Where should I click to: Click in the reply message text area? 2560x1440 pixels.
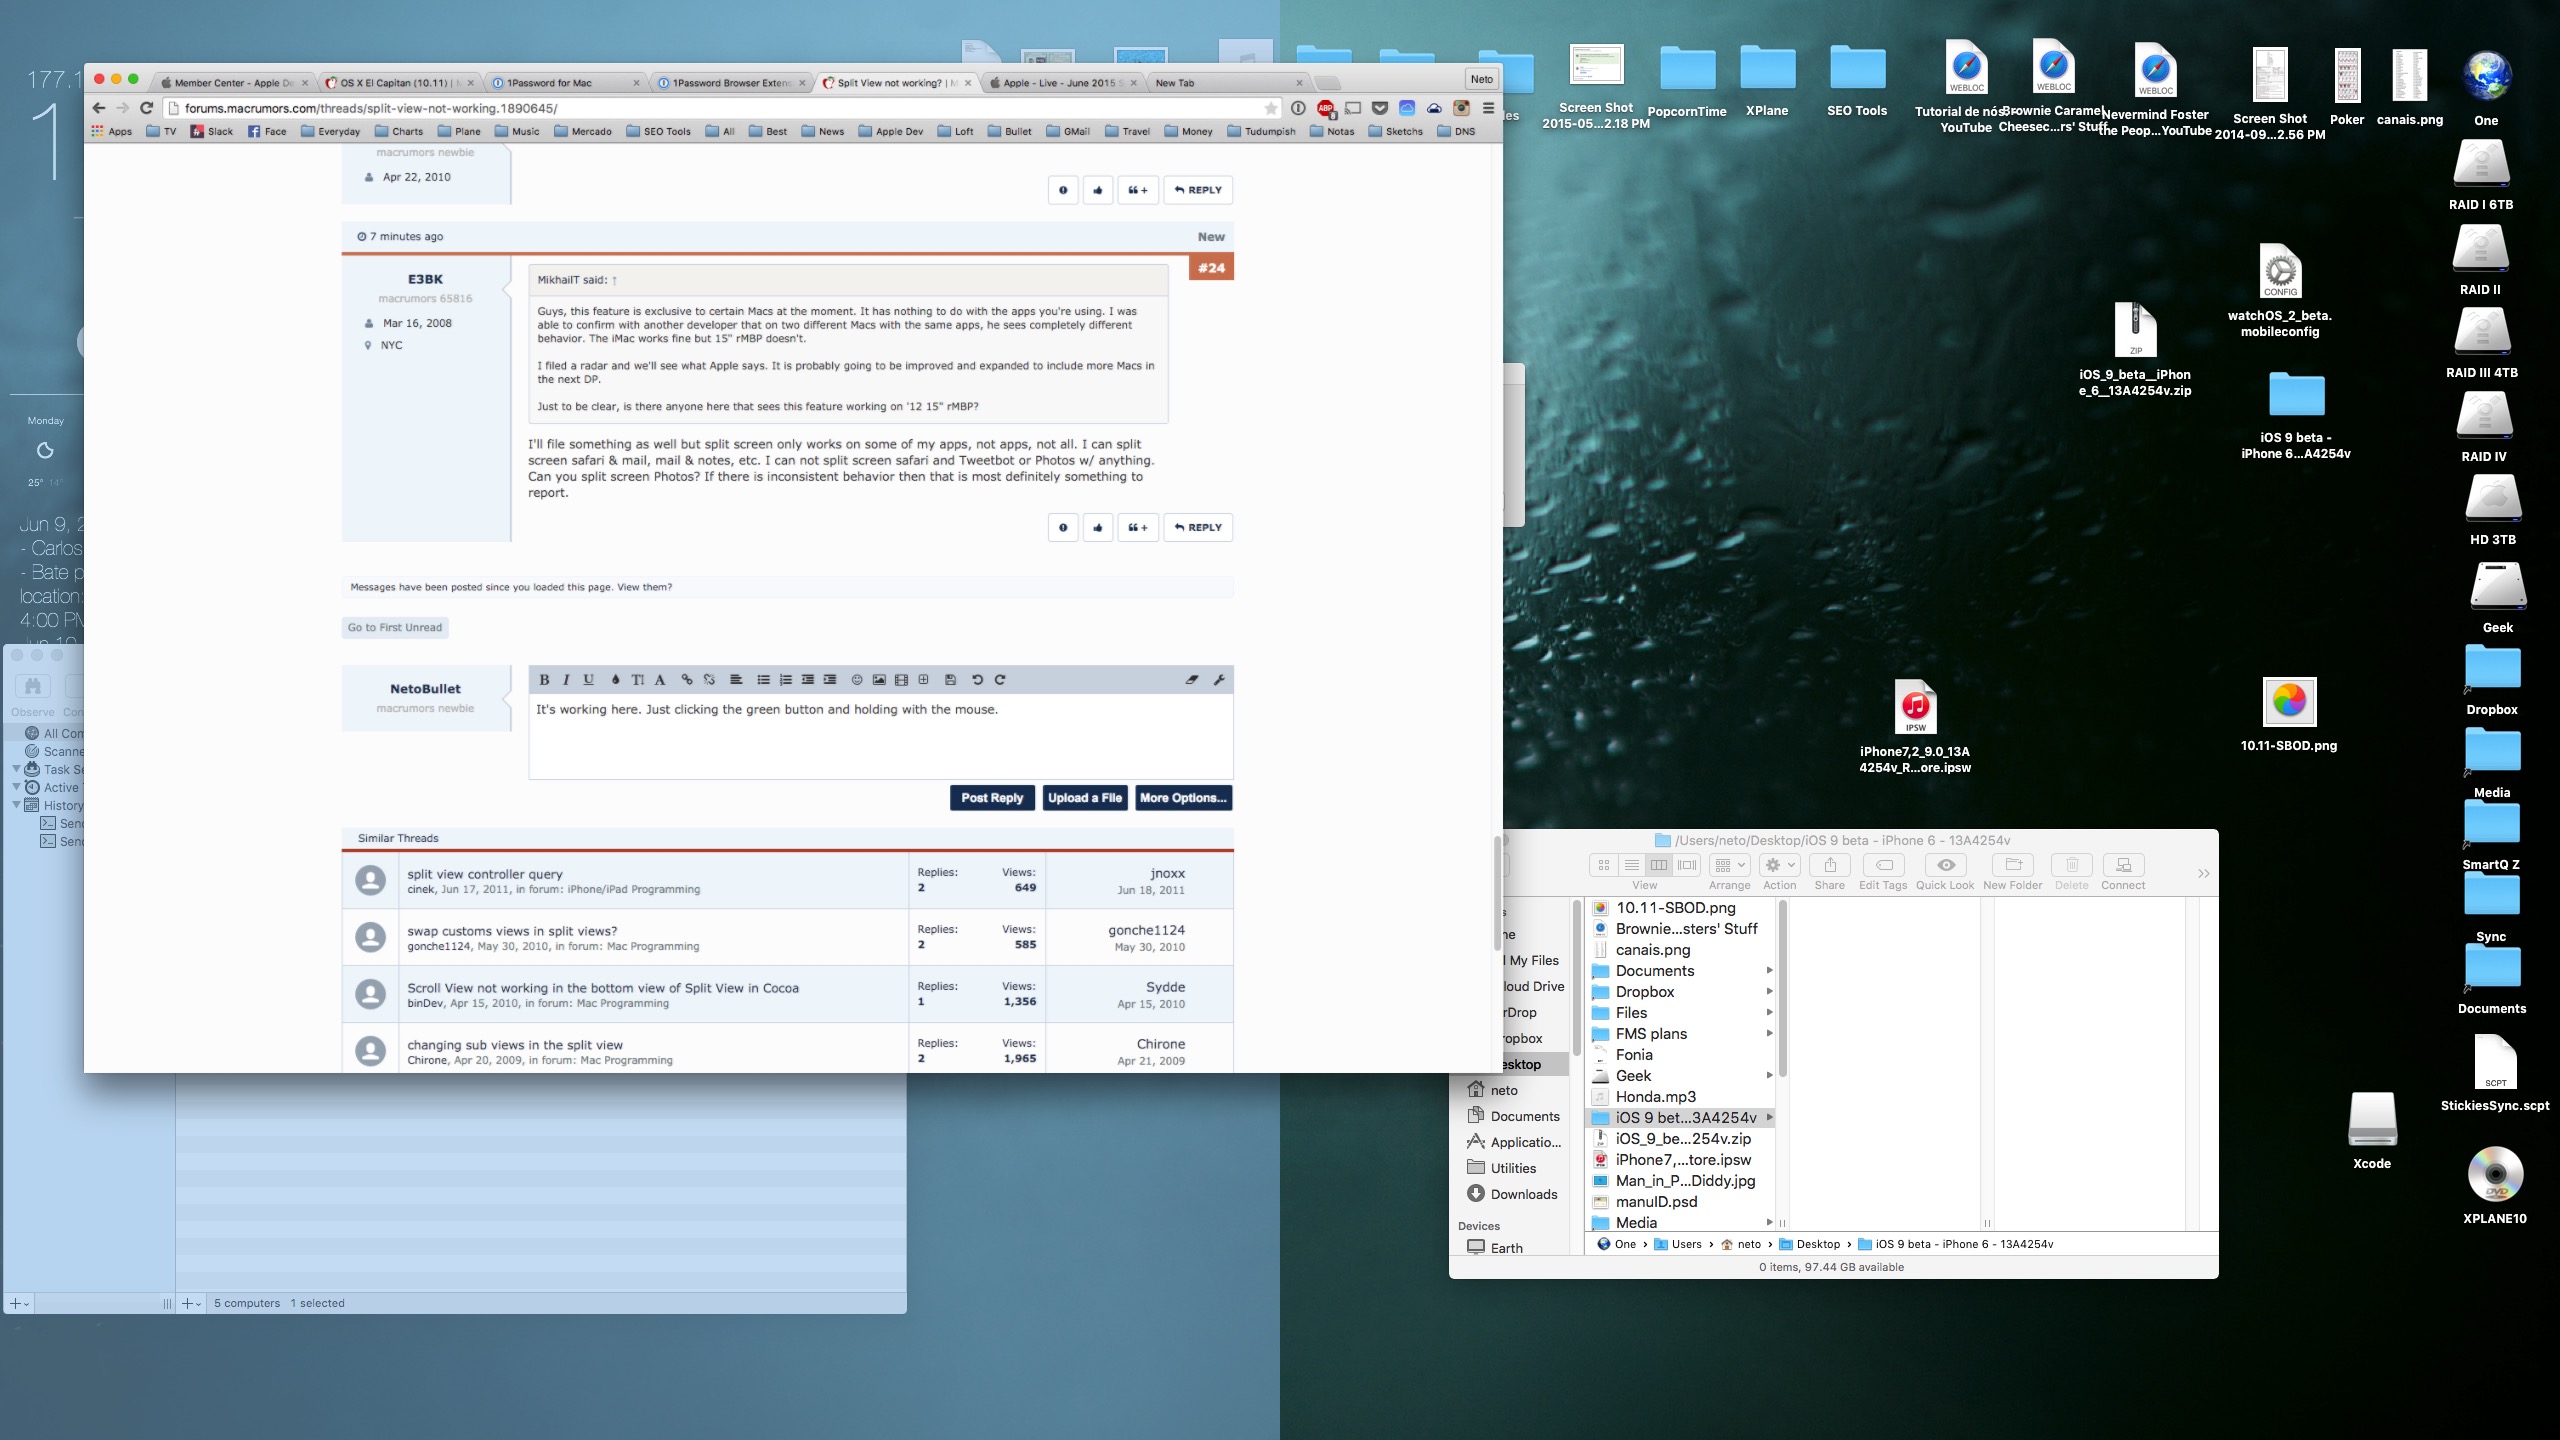point(880,736)
